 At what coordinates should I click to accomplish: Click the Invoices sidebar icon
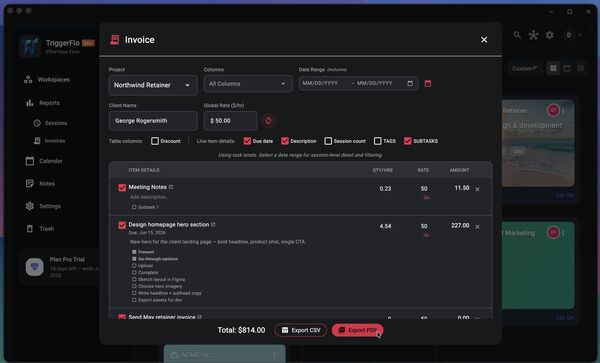point(37,141)
